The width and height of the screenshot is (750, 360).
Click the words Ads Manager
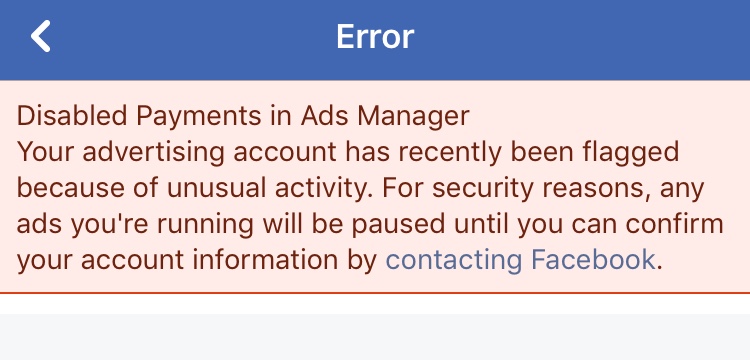pyautogui.click(x=385, y=116)
